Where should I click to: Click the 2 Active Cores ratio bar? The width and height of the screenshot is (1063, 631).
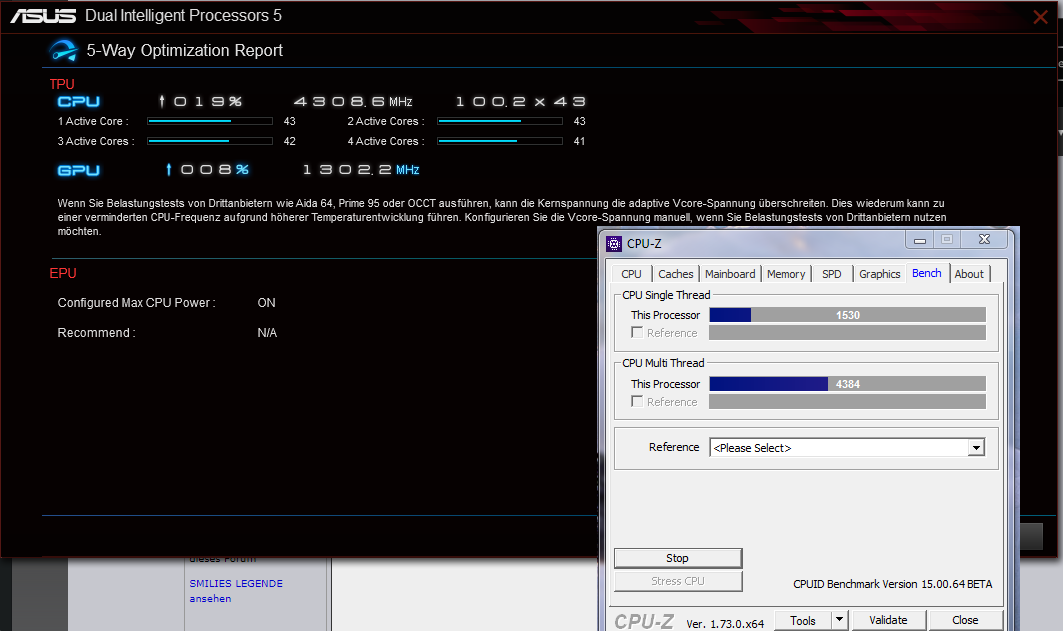[x=500, y=121]
